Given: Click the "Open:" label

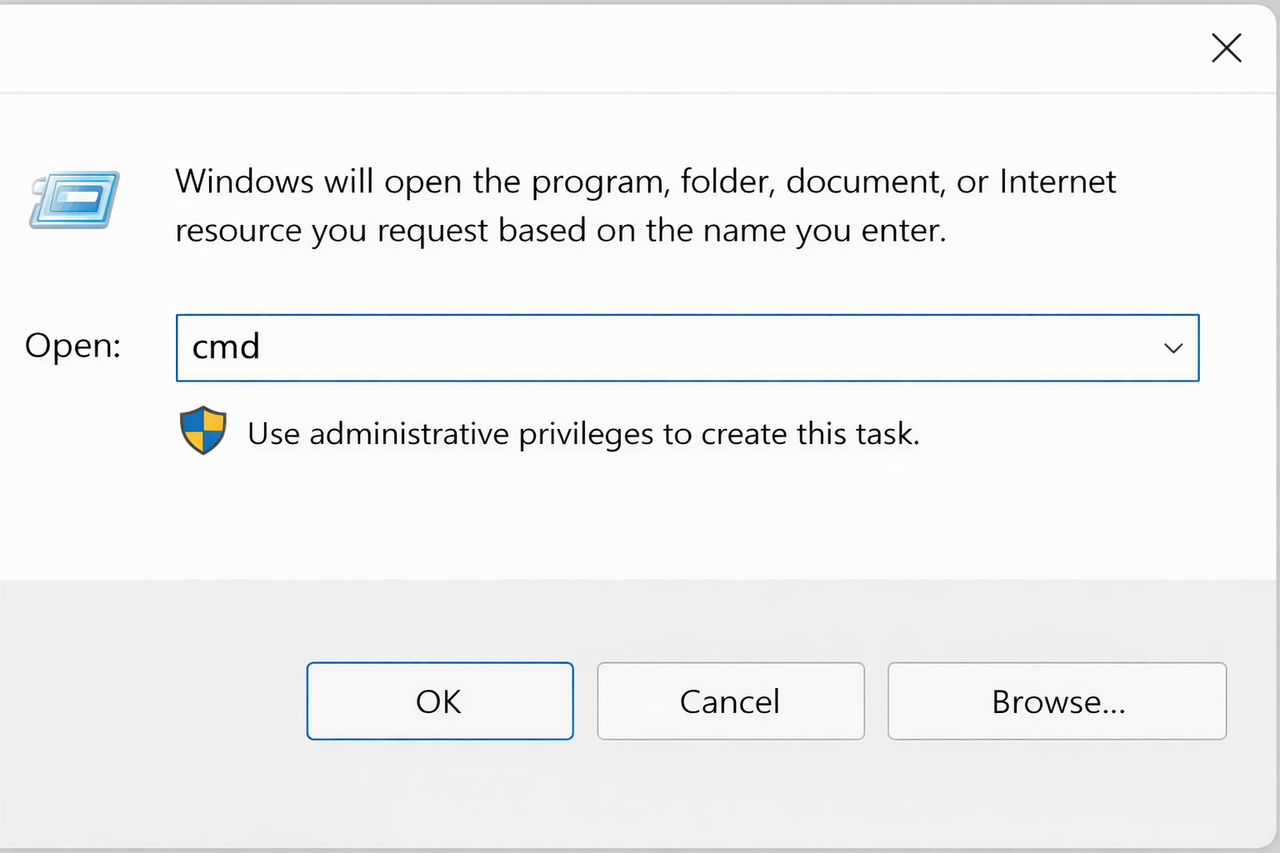Looking at the screenshot, I should 73,346.
